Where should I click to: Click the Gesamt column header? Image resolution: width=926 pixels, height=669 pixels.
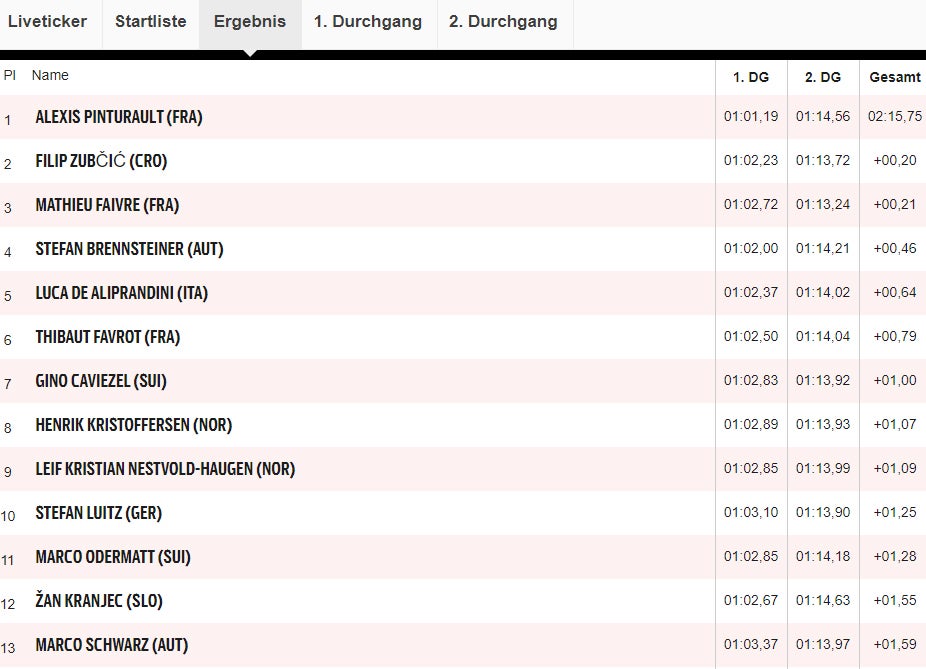pos(894,77)
